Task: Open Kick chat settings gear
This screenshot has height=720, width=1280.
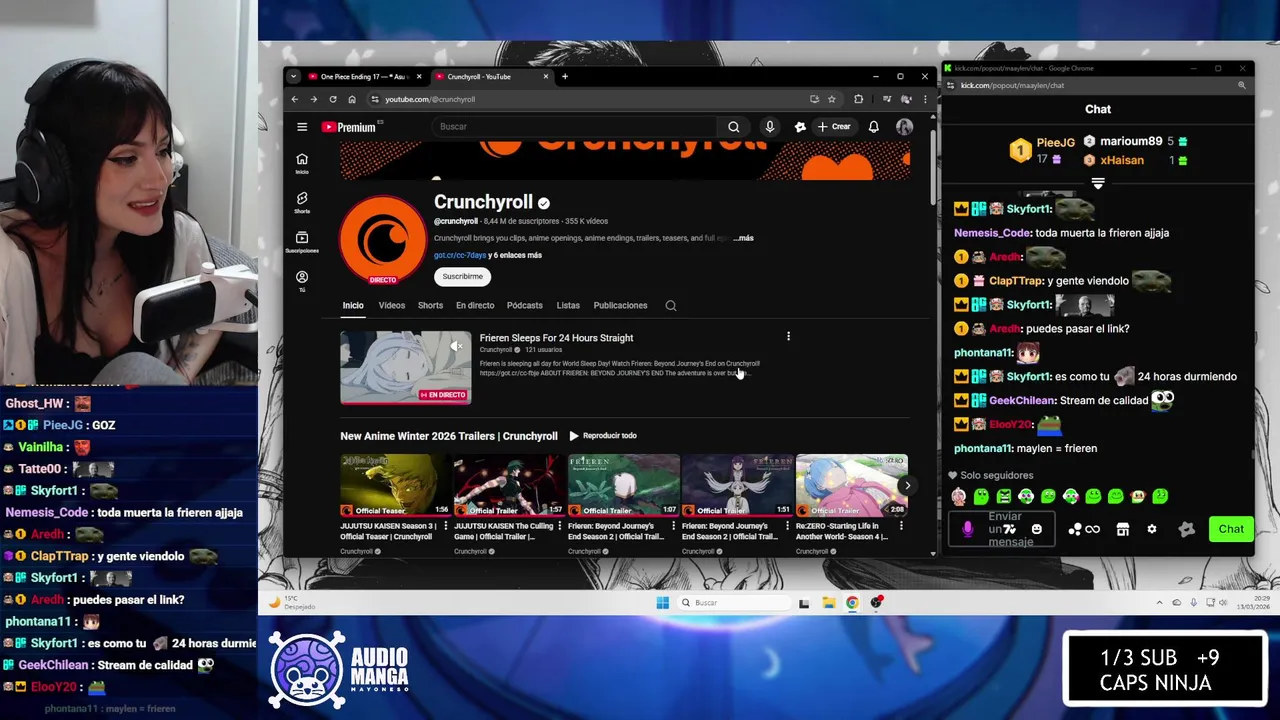Action: (1152, 529)
